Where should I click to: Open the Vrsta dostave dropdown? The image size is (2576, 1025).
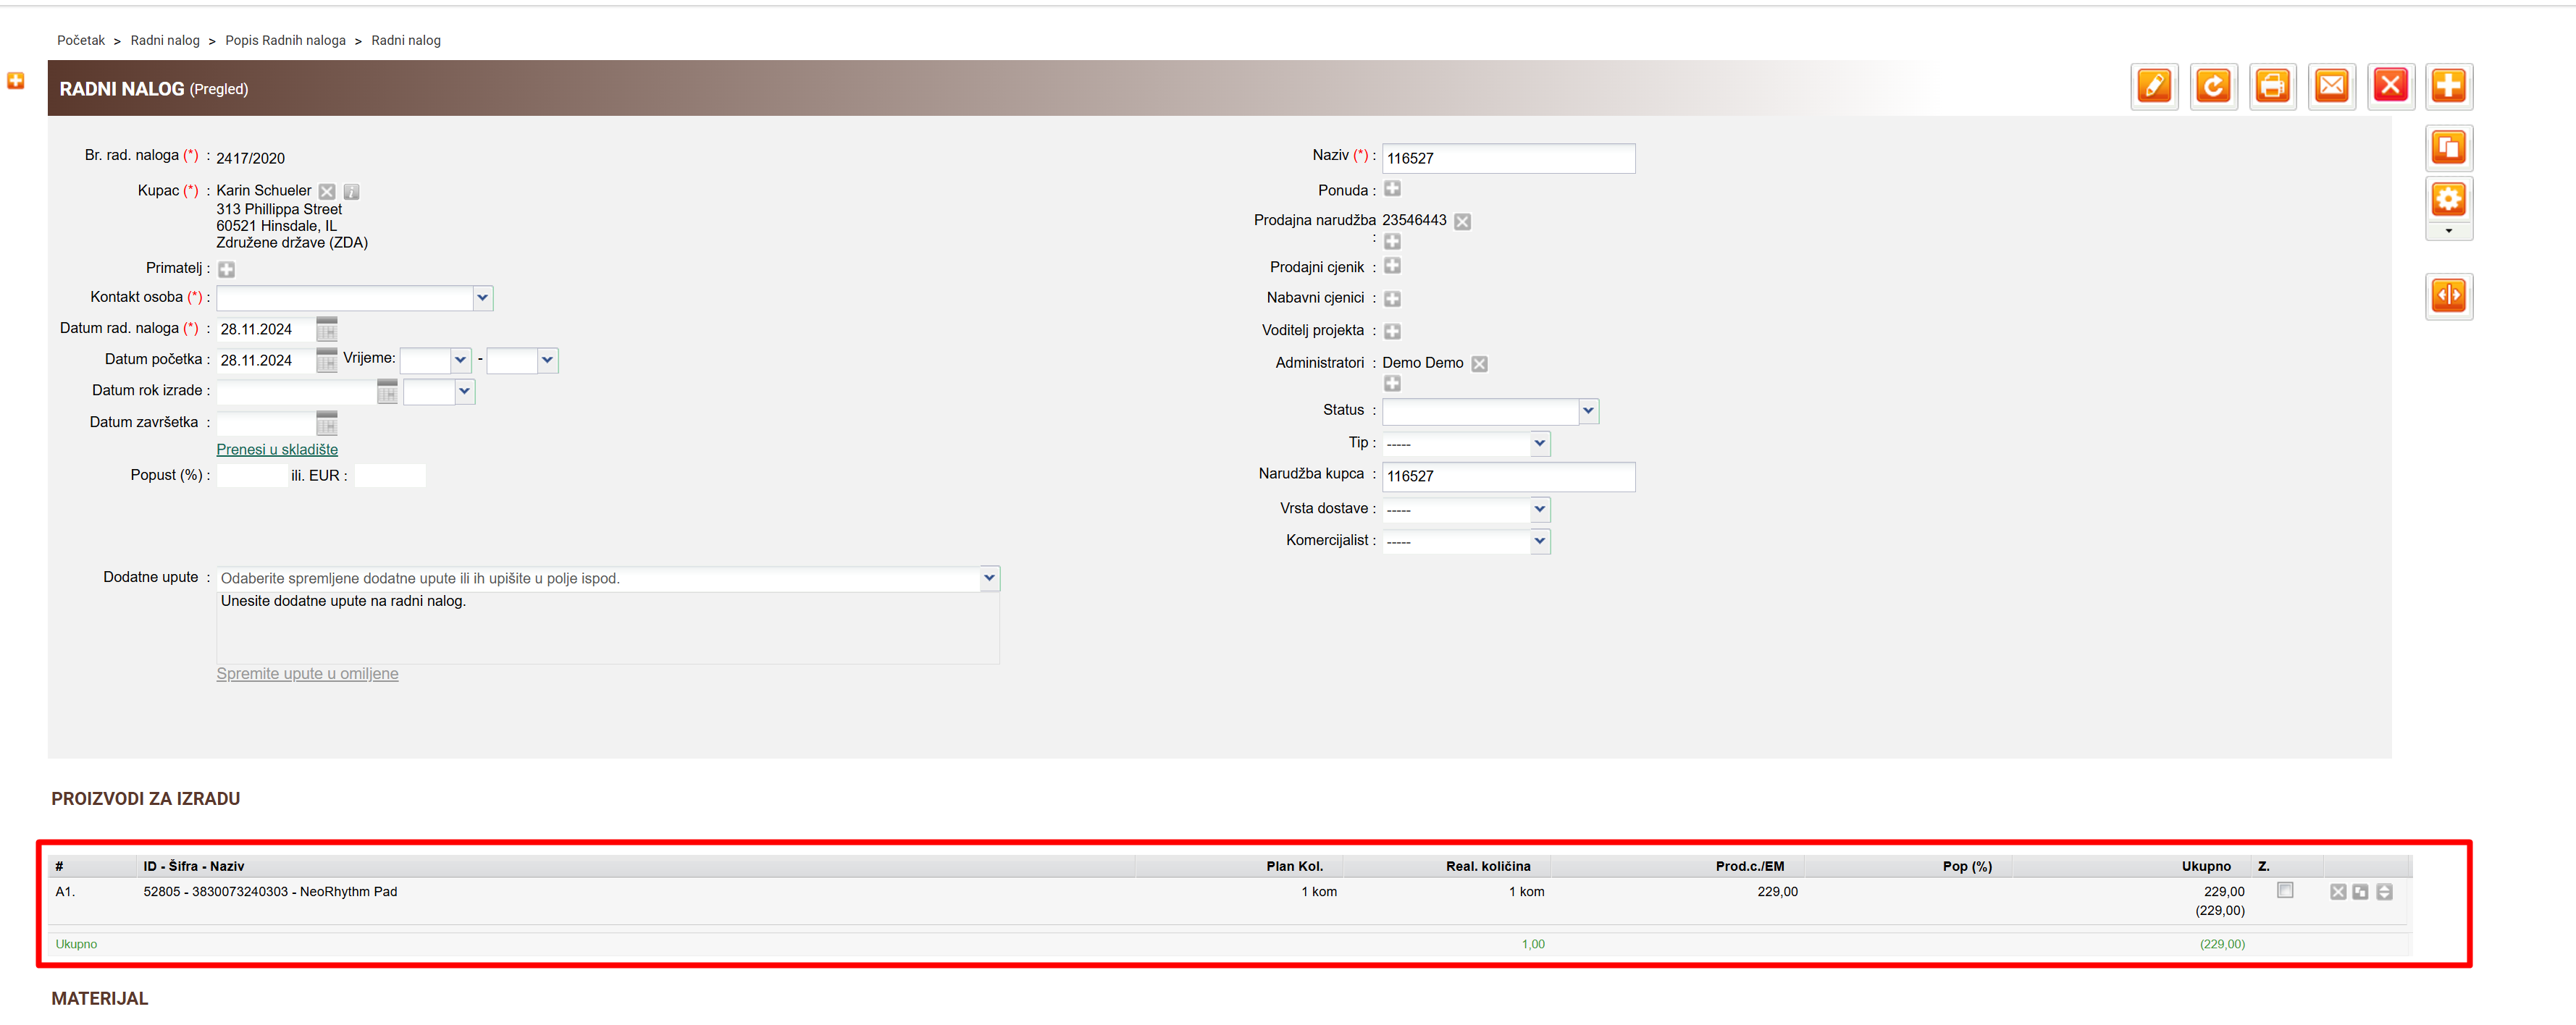pyautogui.click(x=1539, y=509)
